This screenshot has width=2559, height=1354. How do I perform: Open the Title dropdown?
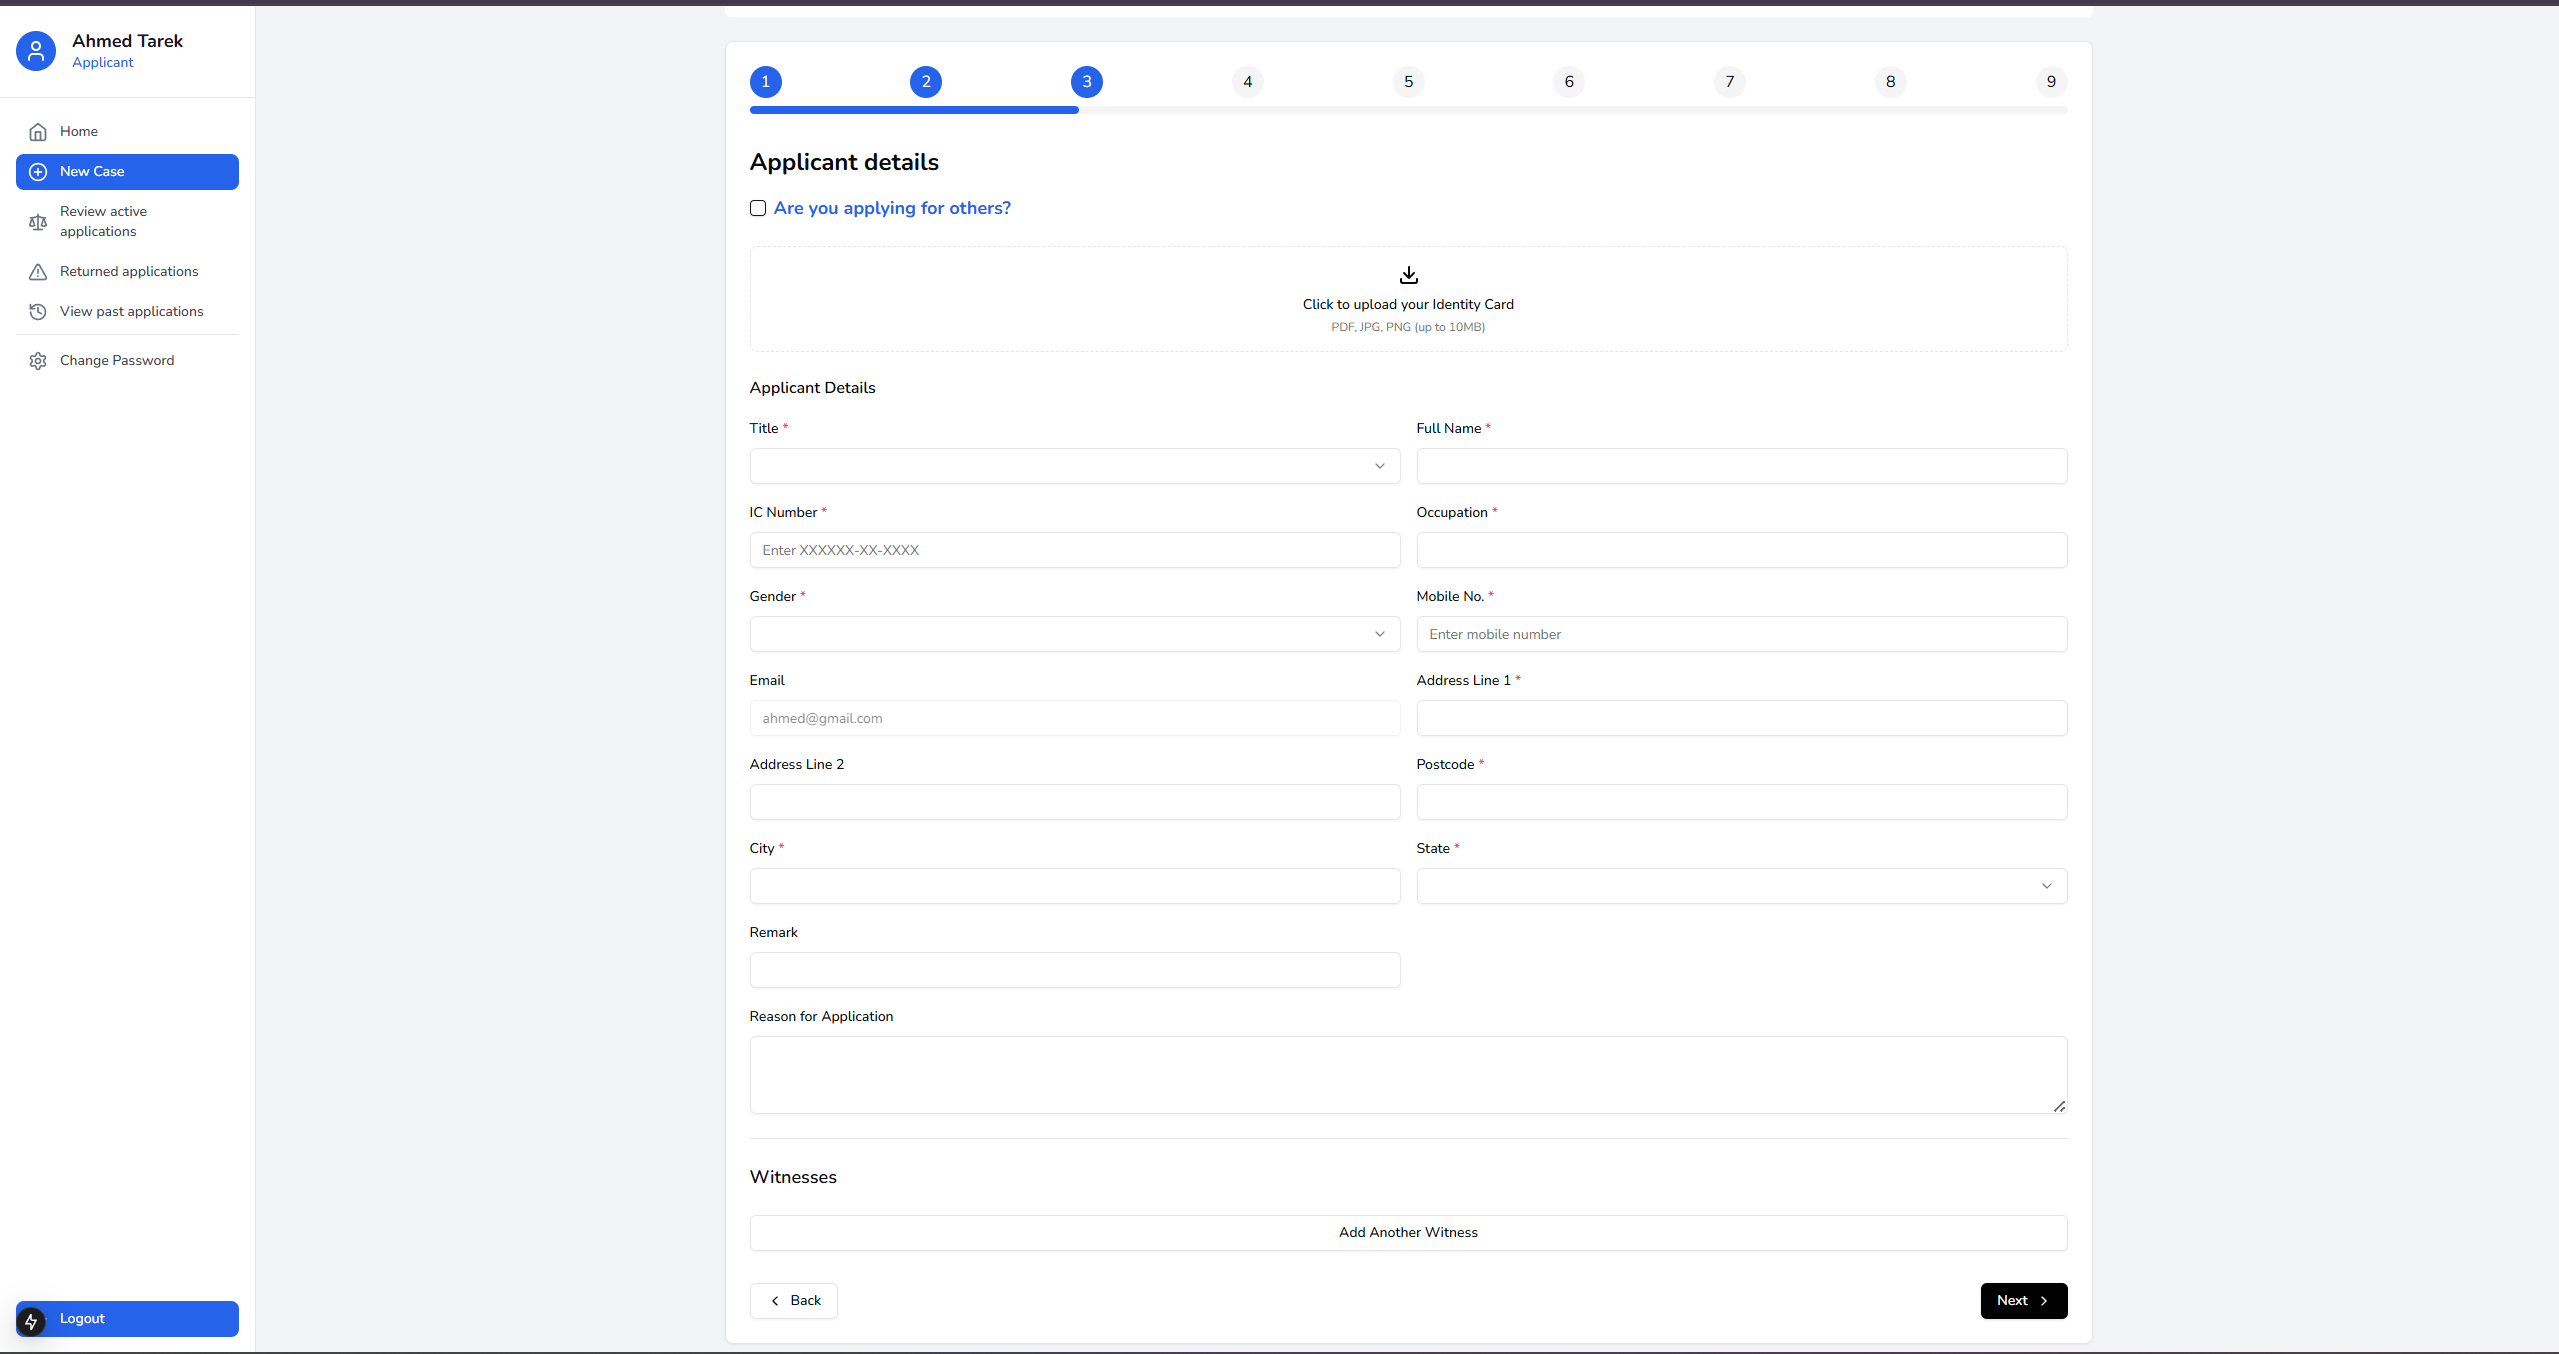1074,466
